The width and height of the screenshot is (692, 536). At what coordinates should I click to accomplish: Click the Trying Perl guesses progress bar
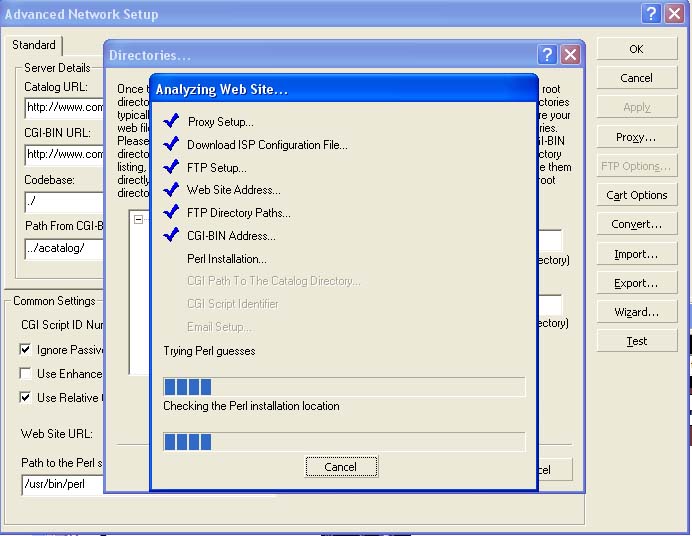coord(343,387)
